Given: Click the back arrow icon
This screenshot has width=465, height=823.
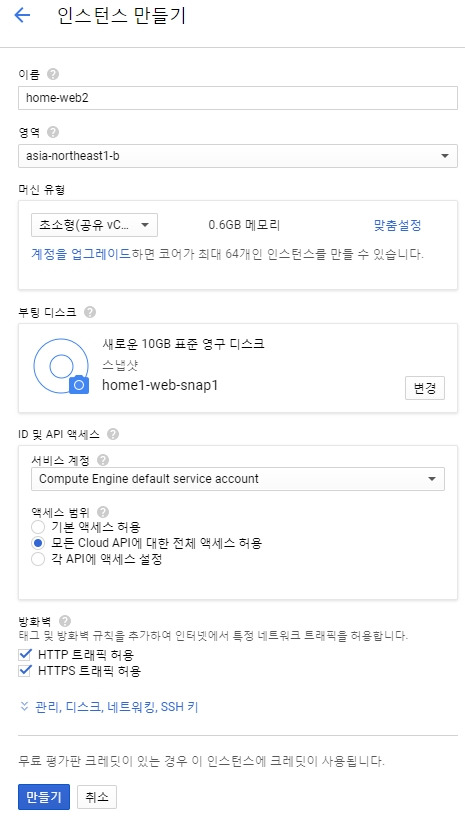Looking at the screenshot, I should pyautogui.click(x=22, y=15).
